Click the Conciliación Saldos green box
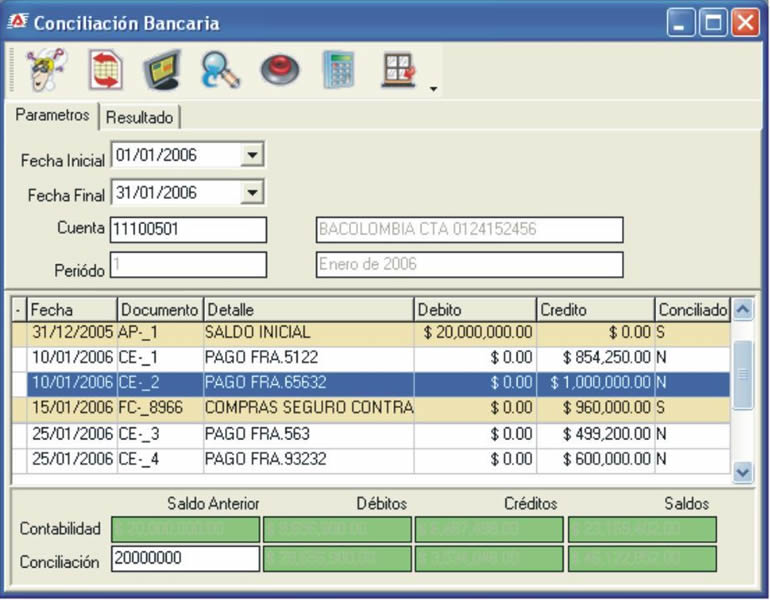Image resolution: width=770 pixels, height=600 pixels. click(x=642, y=559)
